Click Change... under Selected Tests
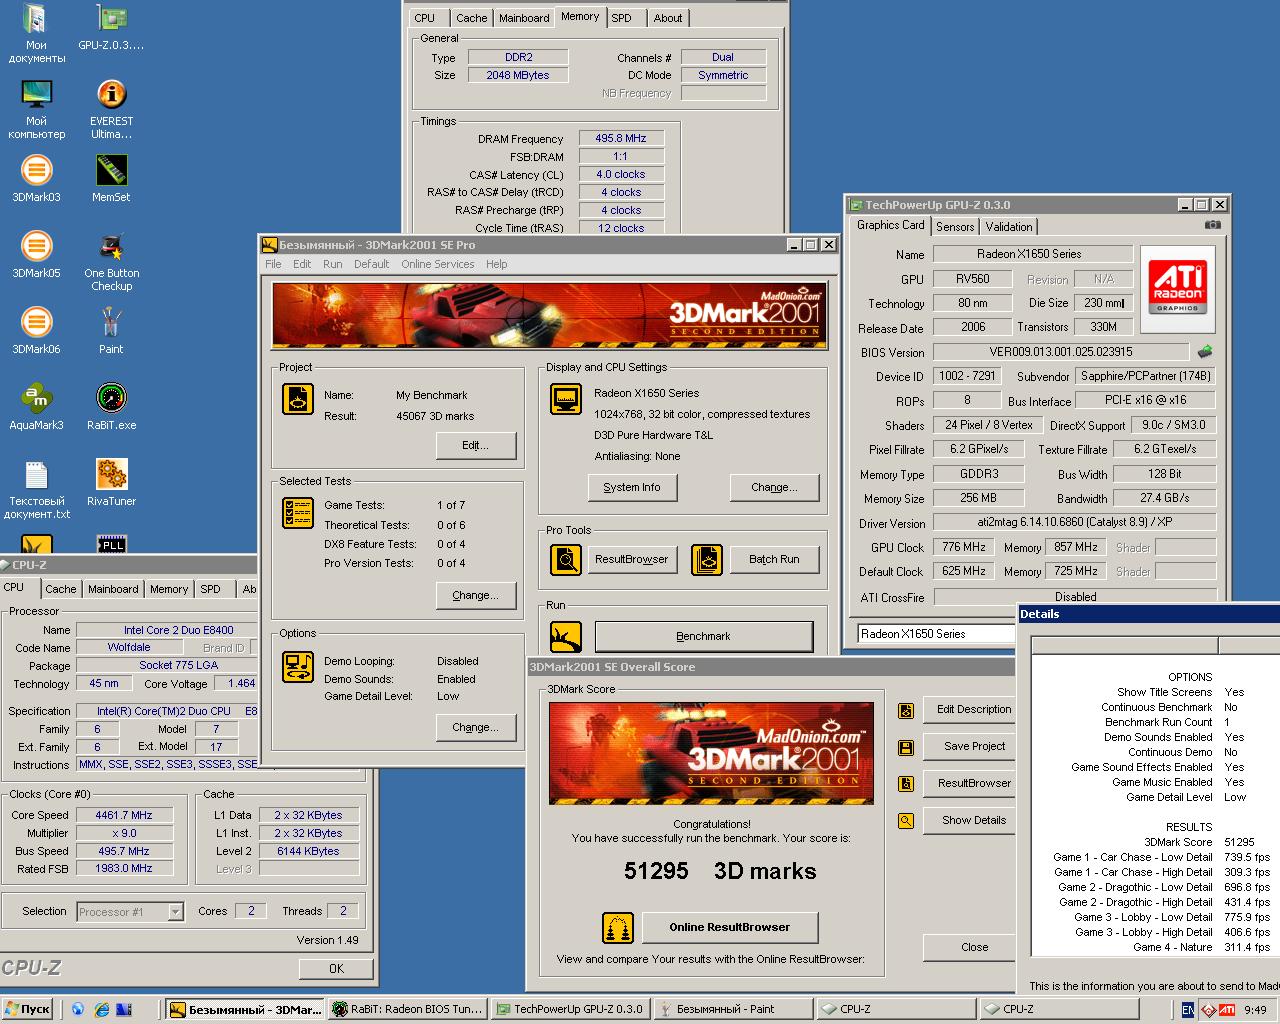The image size is (1280, 1024). coord(476,595)
